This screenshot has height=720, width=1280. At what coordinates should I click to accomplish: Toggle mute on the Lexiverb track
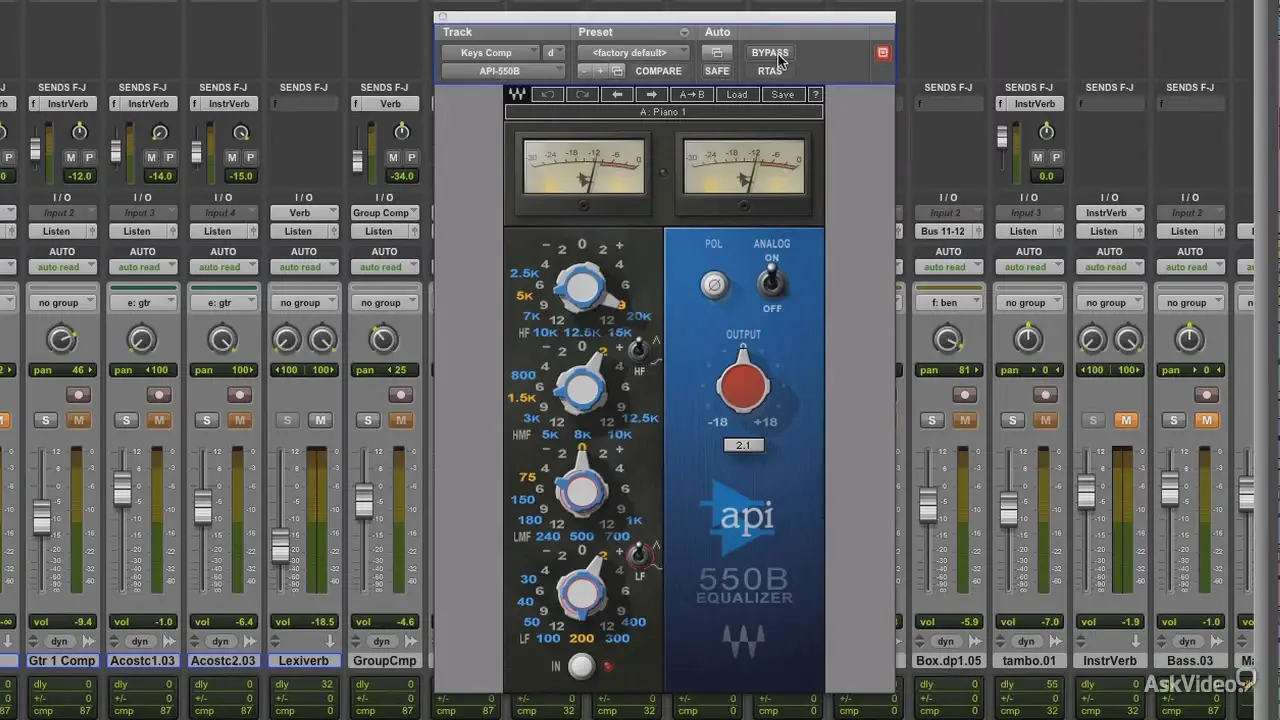coord(320,420)
